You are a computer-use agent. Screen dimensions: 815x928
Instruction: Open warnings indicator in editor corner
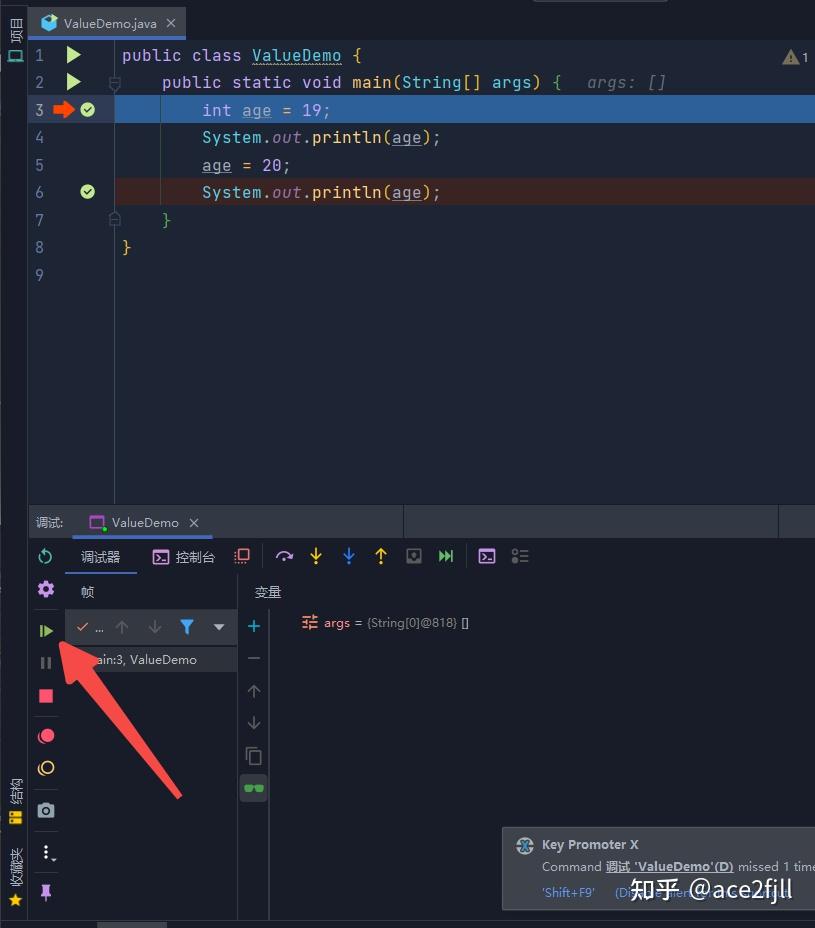795,57
